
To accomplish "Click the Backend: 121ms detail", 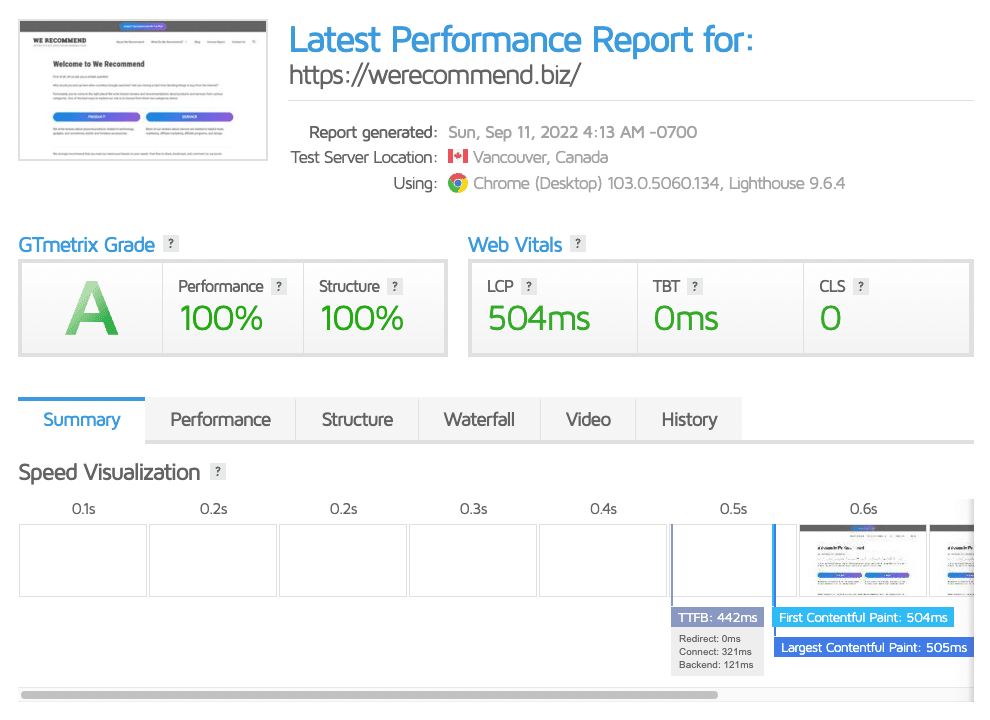I will 716,665.
